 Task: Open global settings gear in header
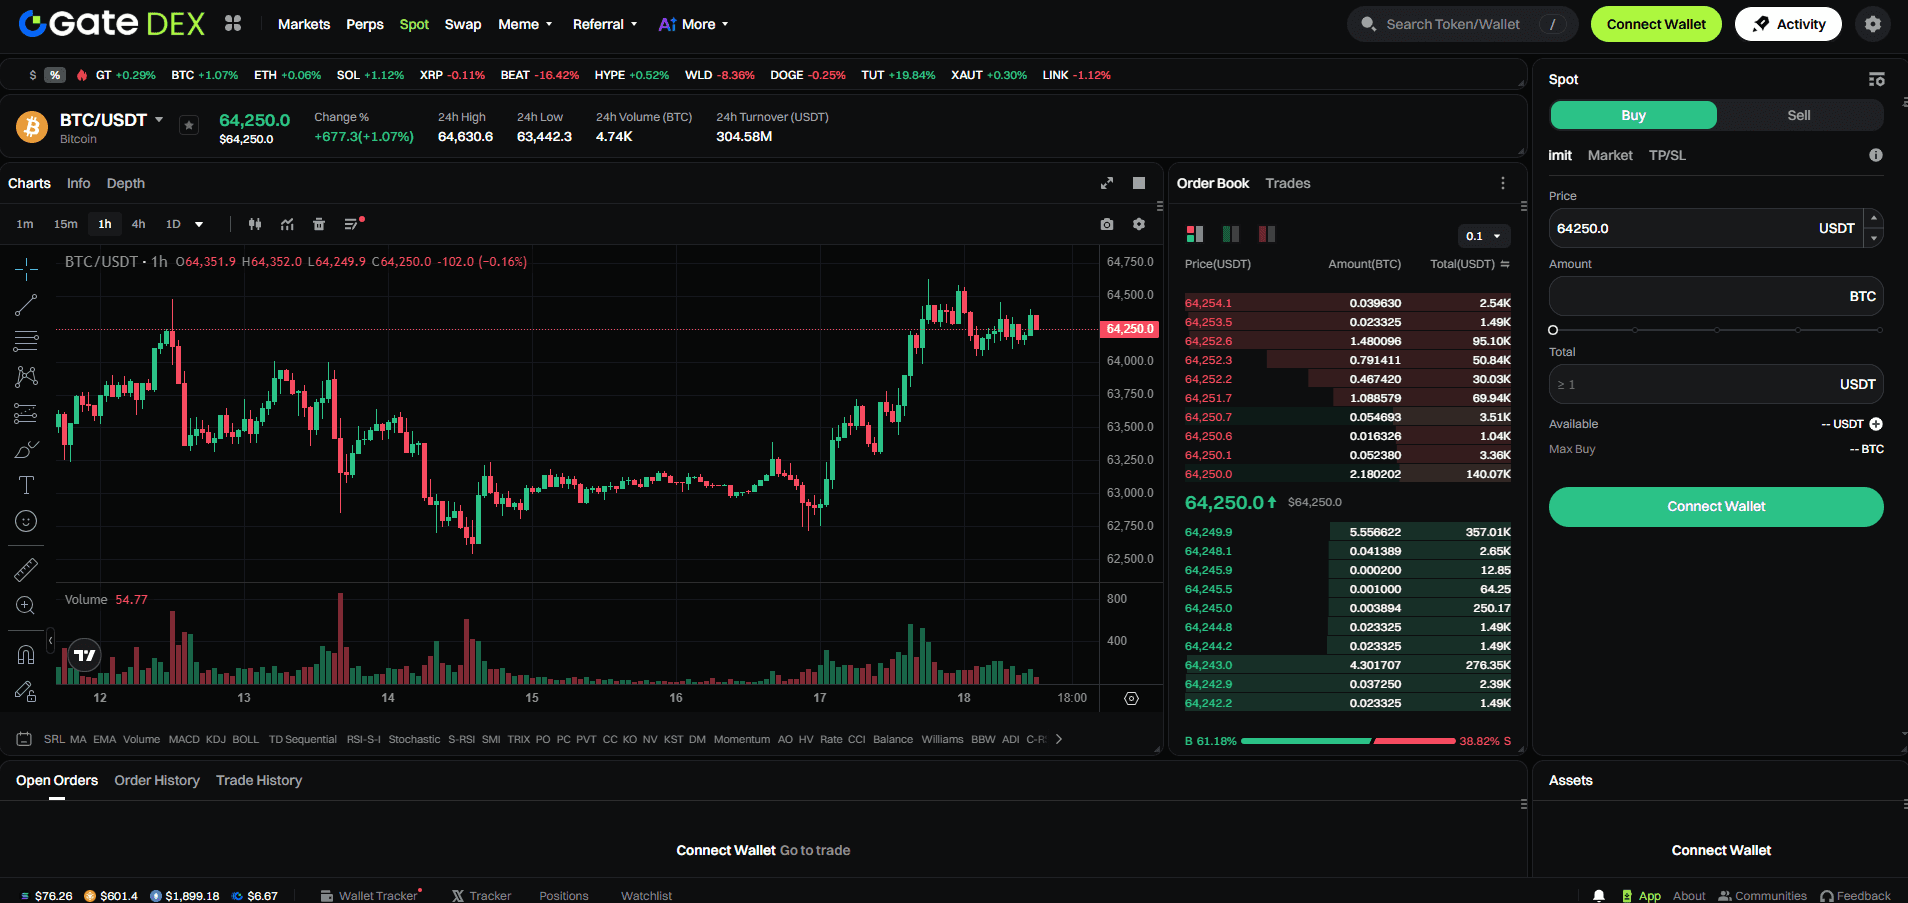coord(1873,24)
